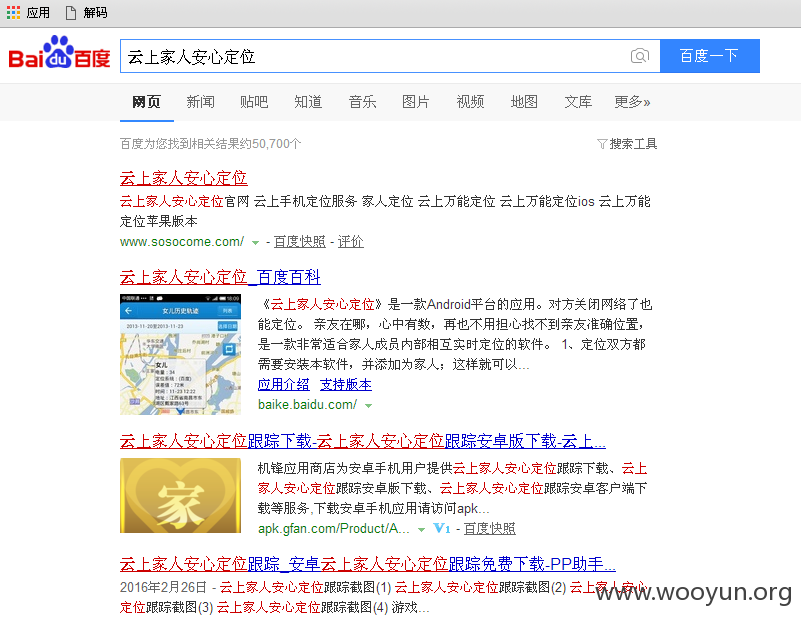This screenshot has height=621, width=801.
Task: Click the 应用 apps grid icon
Action: point(13,13)
